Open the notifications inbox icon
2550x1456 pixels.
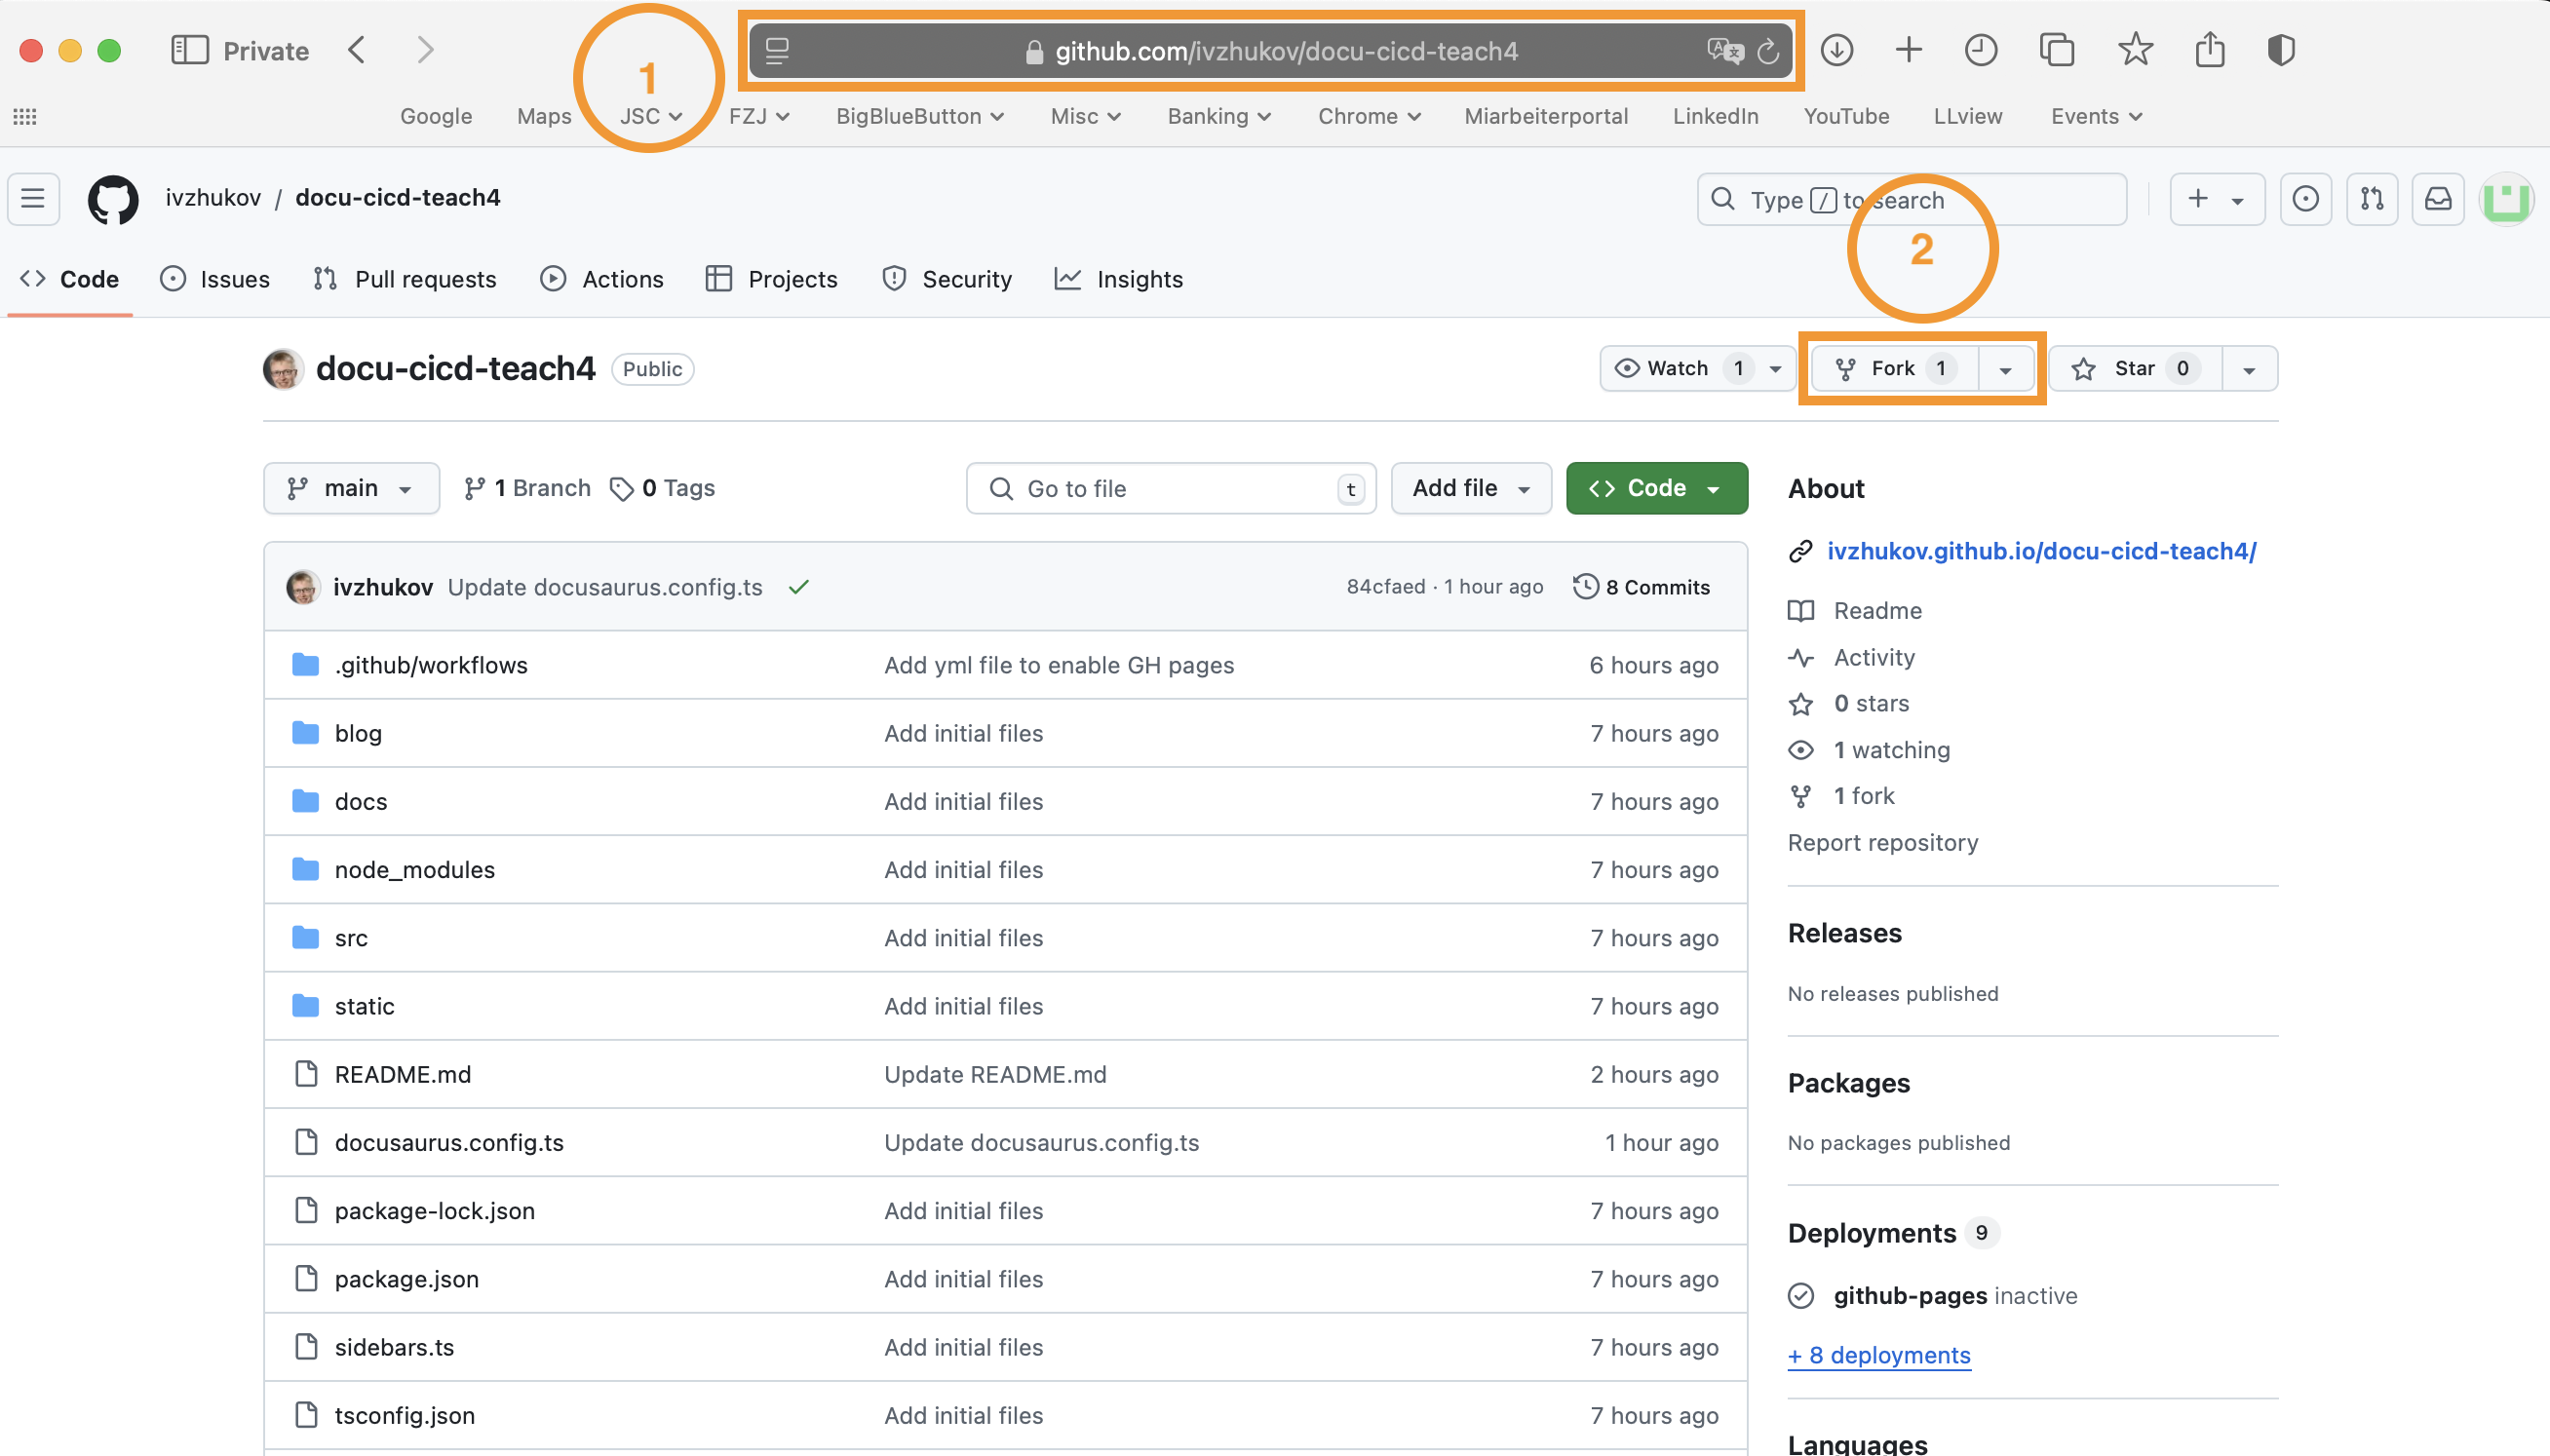[2438, 199]
